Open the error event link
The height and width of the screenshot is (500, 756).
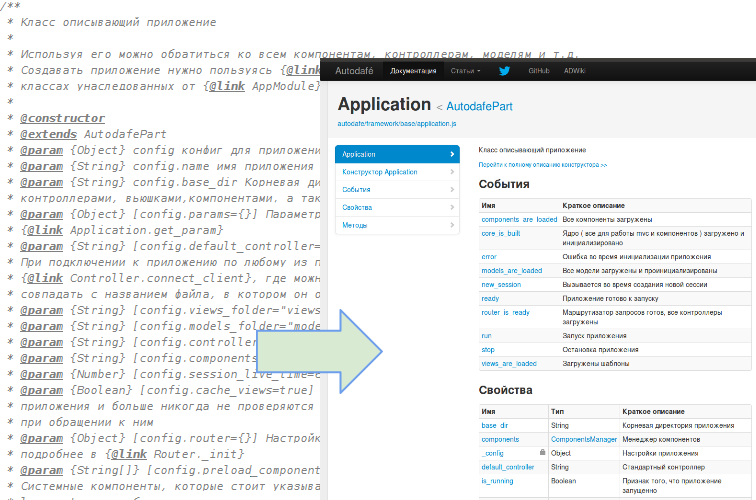[489, 257]
